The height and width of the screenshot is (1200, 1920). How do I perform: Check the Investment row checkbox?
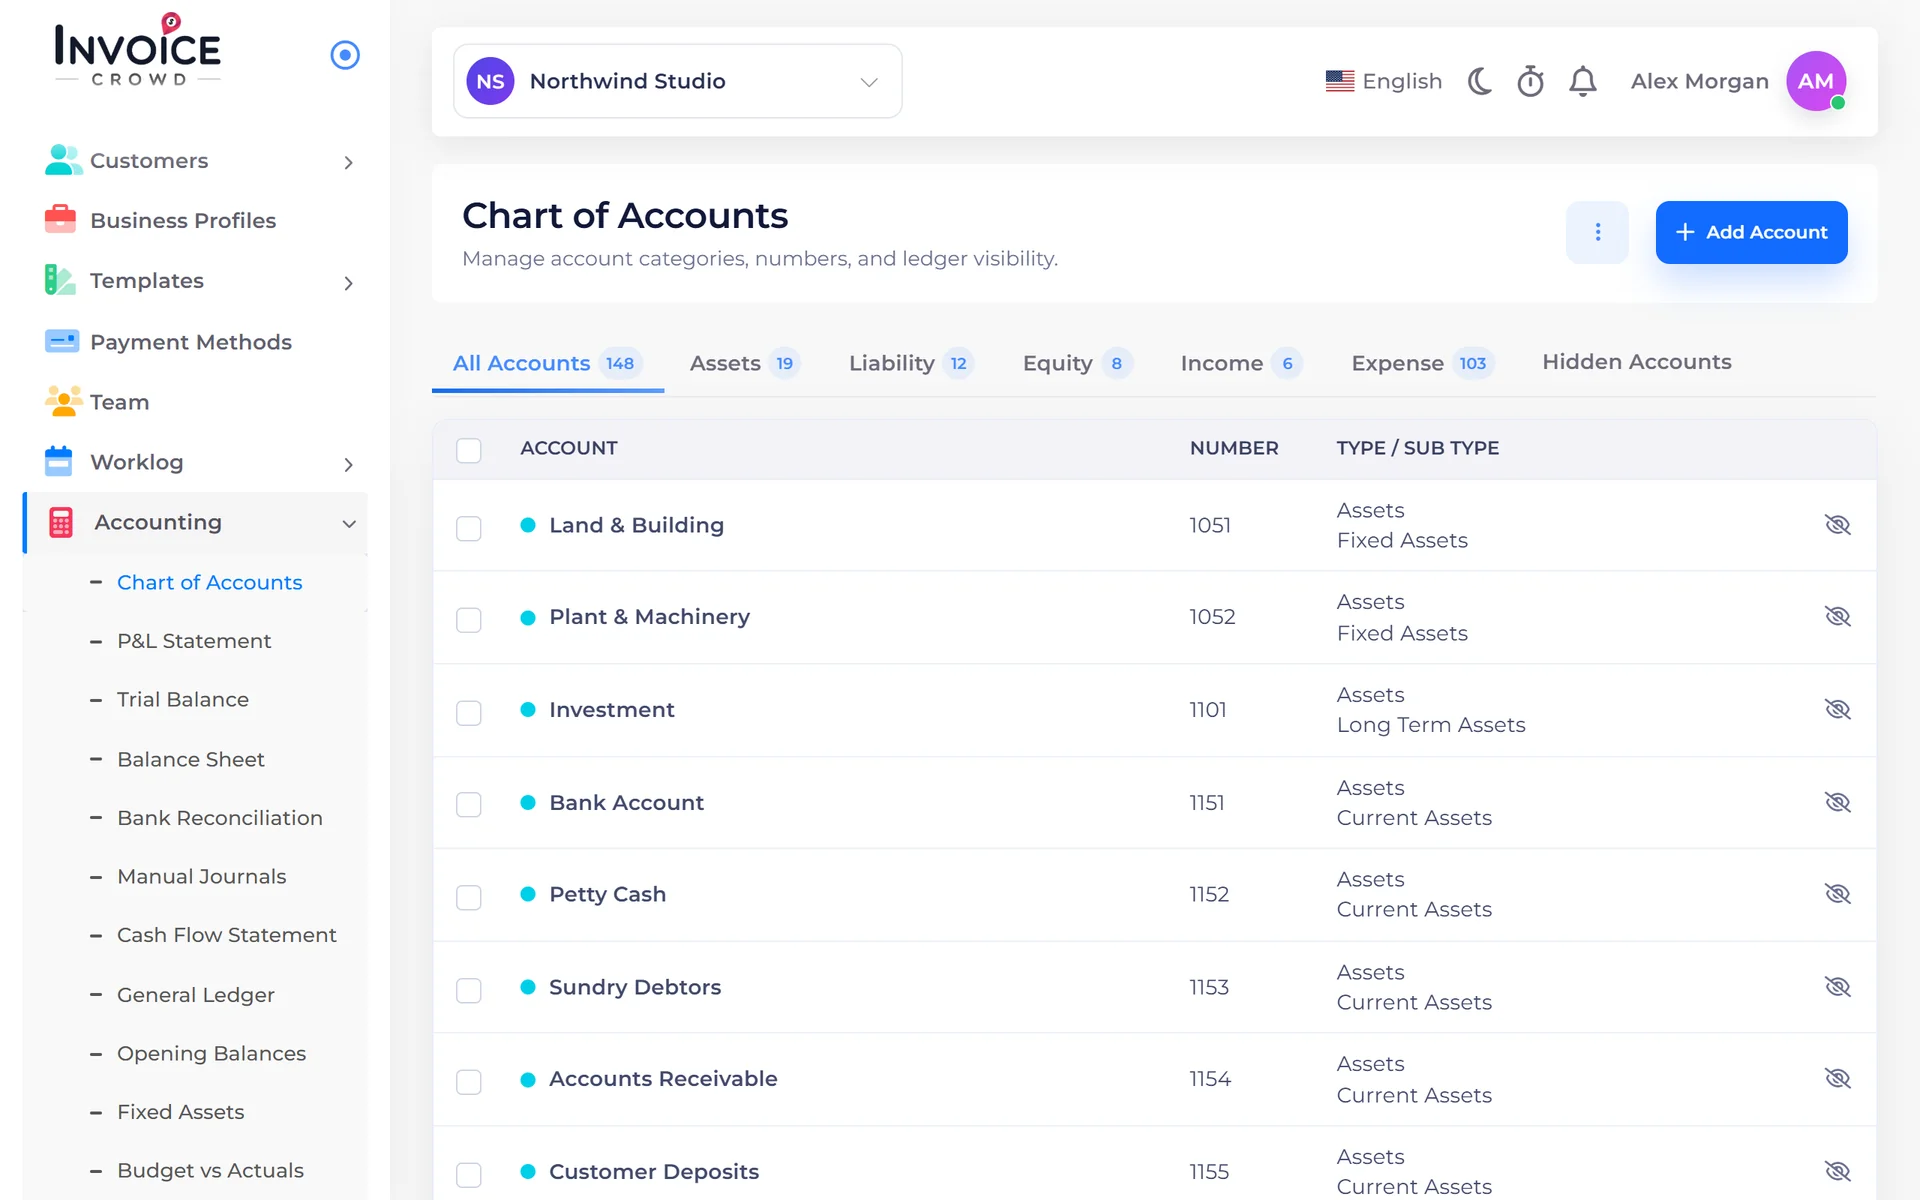coord(469,713)
